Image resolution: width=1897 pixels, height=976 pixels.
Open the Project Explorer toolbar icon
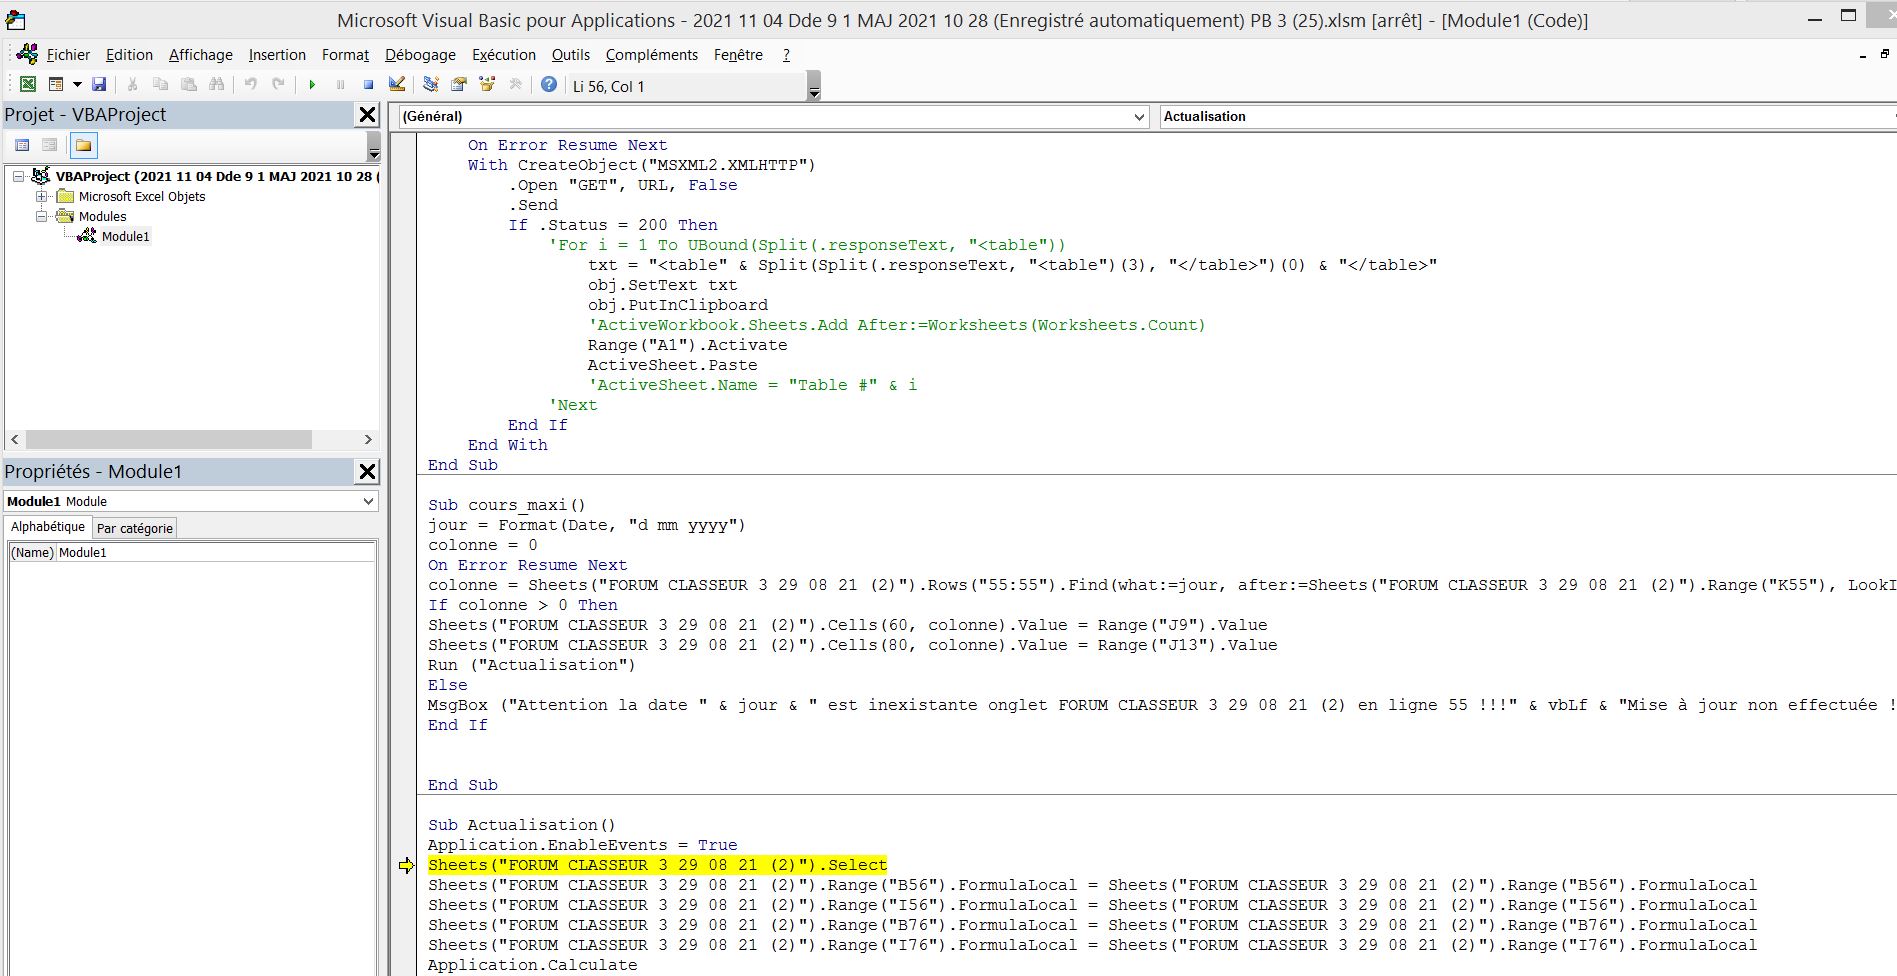tap(431, 85)
